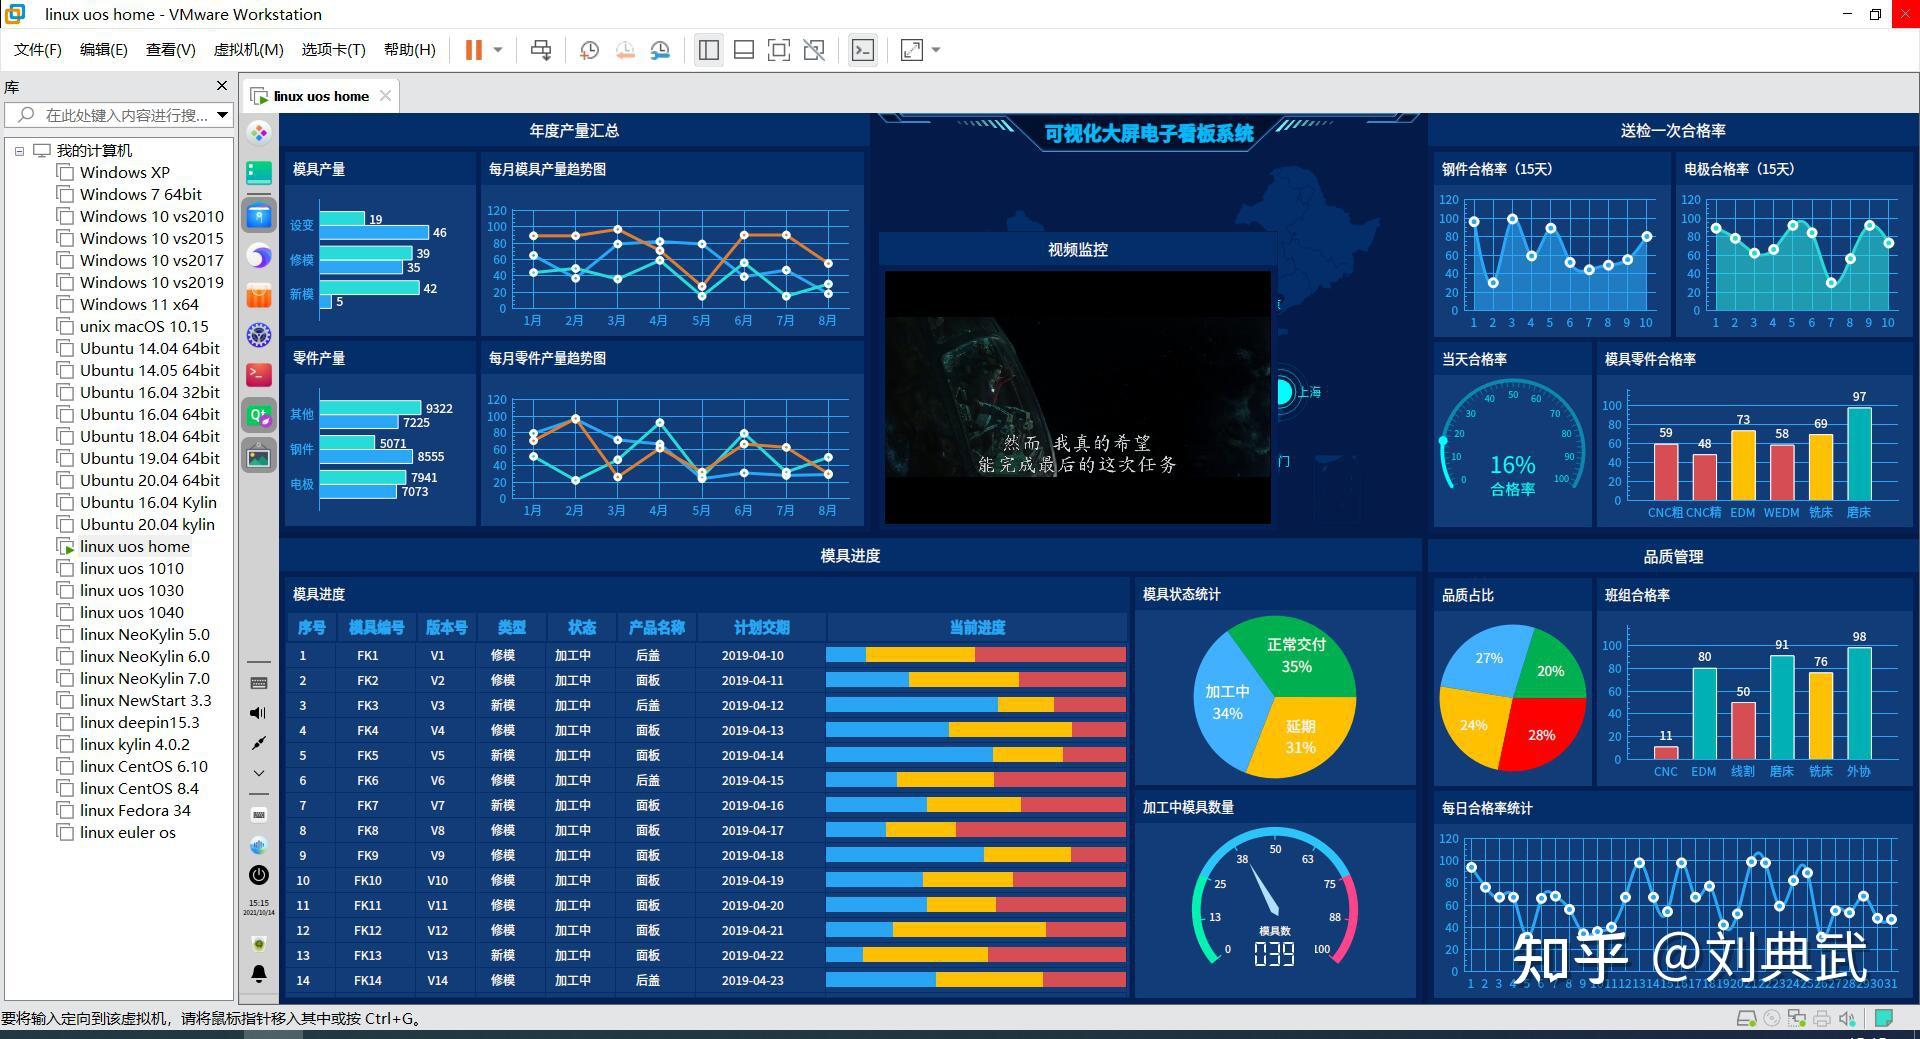Screen dimensions: 1920x1039
Task: Open the UOS control center gear icon
Action: click(x=259, y=335)
